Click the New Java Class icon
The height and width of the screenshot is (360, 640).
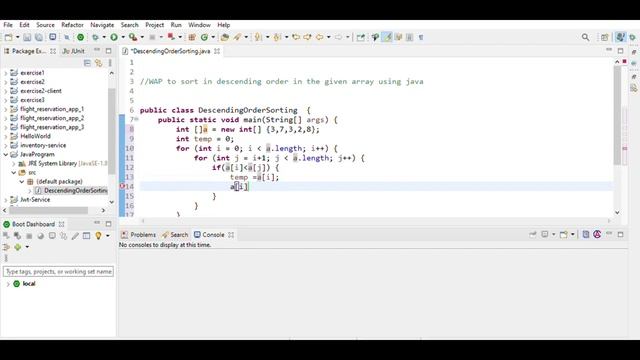pos(204,37)
